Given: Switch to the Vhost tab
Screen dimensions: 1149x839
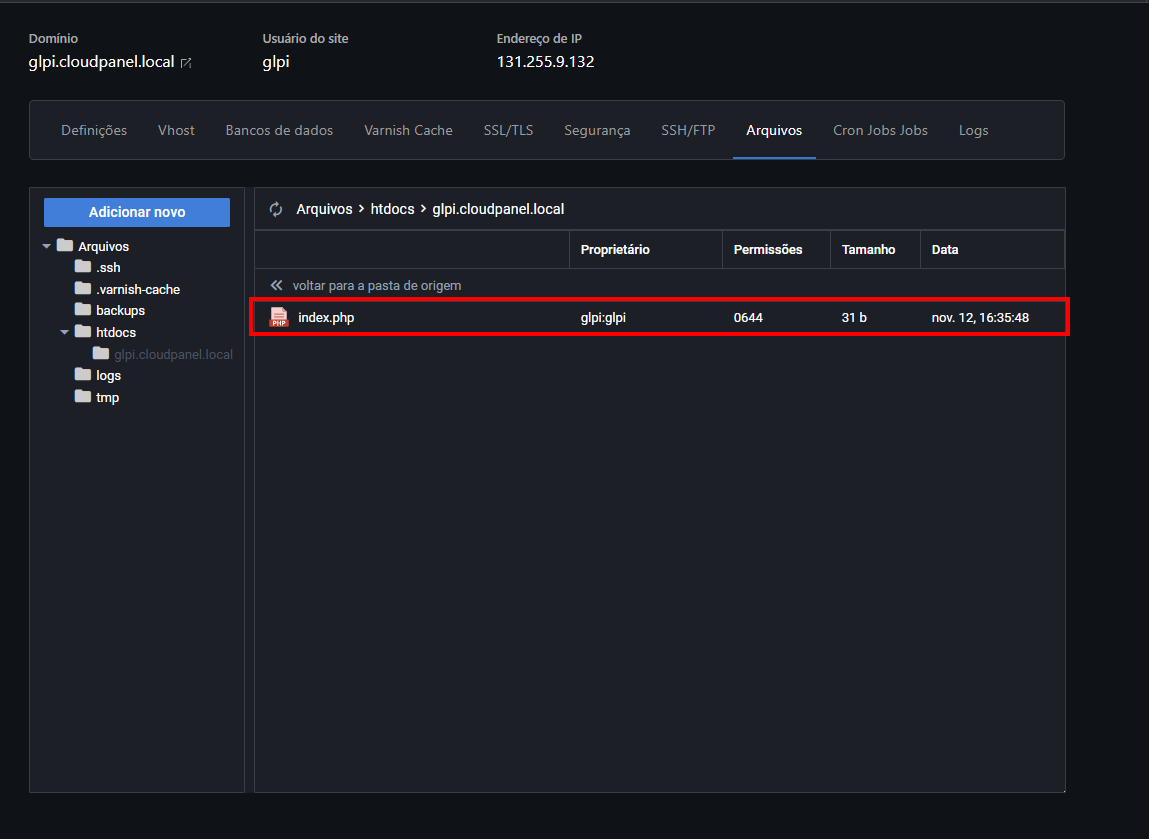Looking at the screenshot, I should pyautogui.click(x=176, y=130).
